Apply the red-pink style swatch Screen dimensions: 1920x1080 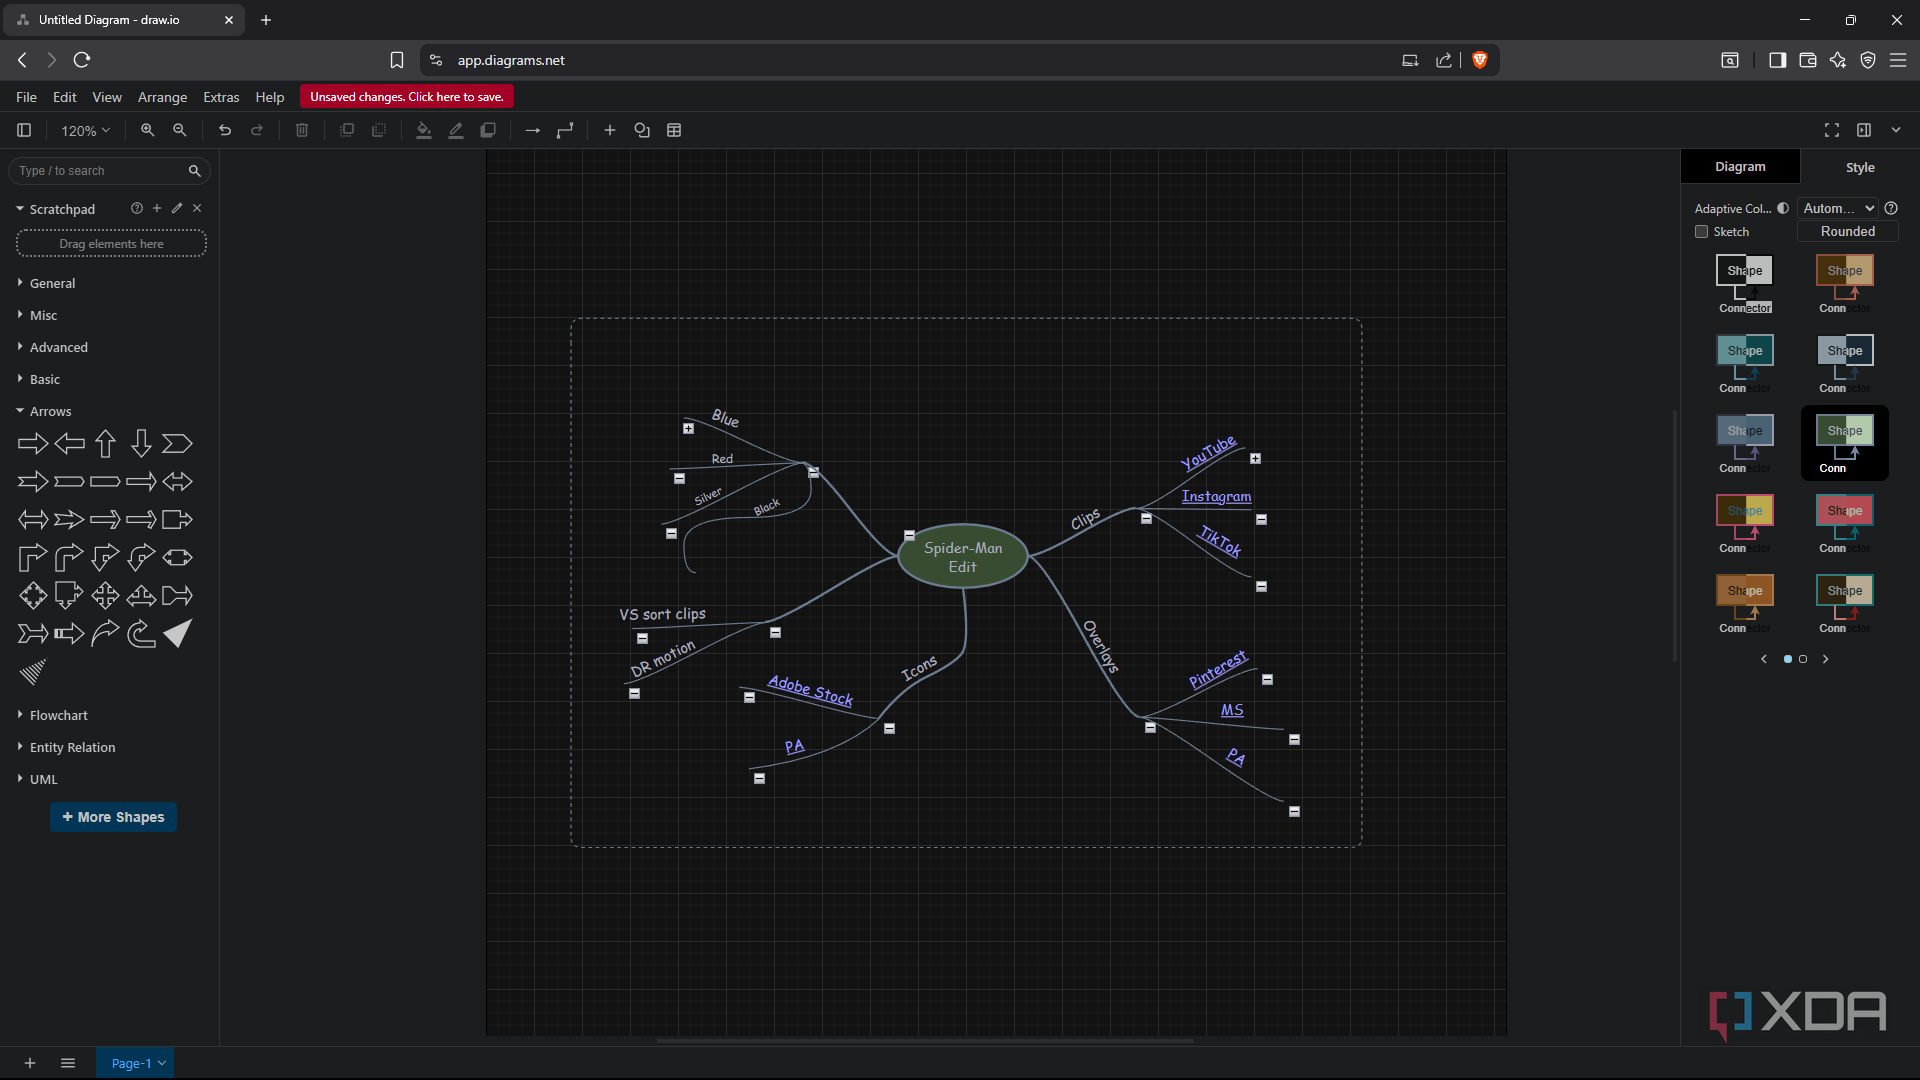click(1845, 524)
